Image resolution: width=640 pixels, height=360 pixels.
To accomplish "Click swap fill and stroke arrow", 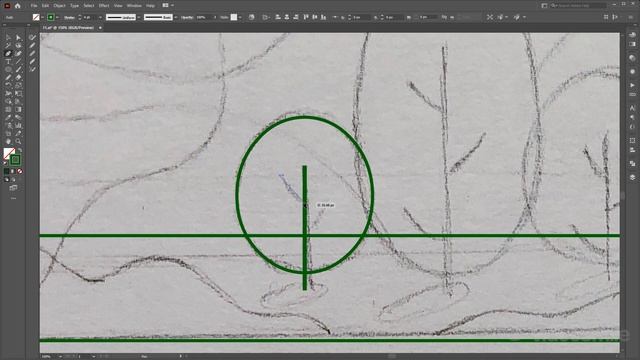I will [19, 151].
